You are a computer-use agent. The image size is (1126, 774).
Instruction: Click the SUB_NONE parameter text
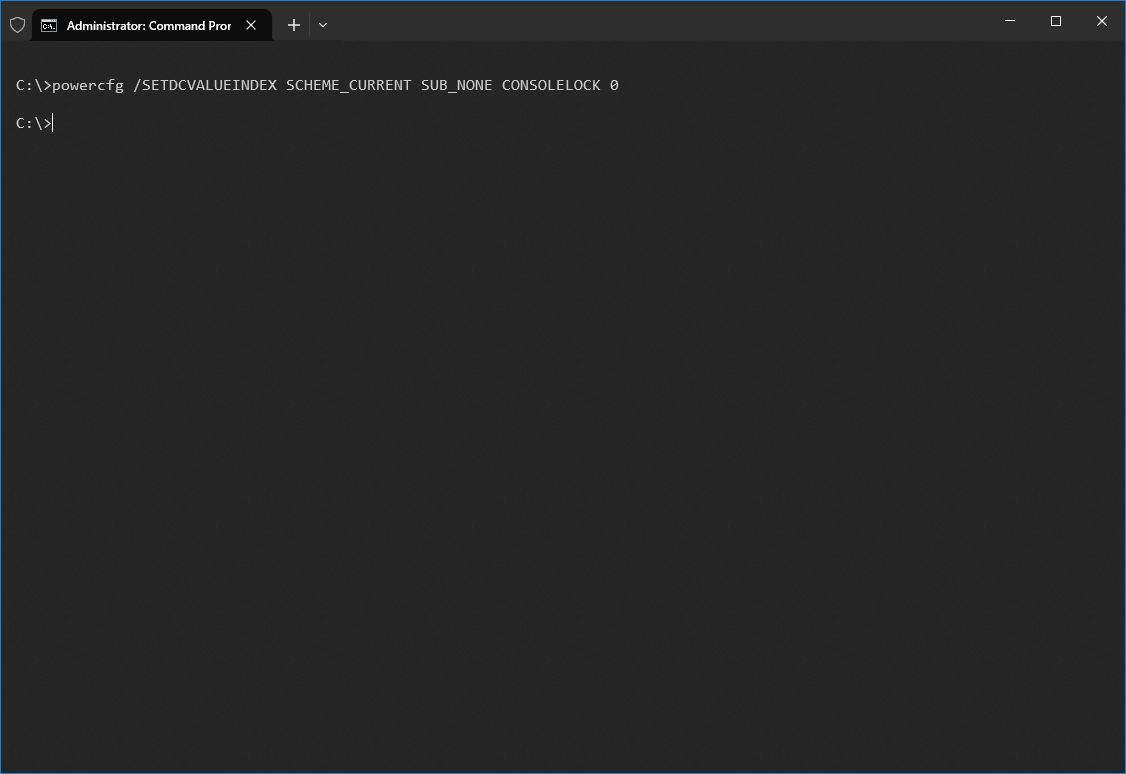pyautogui.click(x=456, y=85)
